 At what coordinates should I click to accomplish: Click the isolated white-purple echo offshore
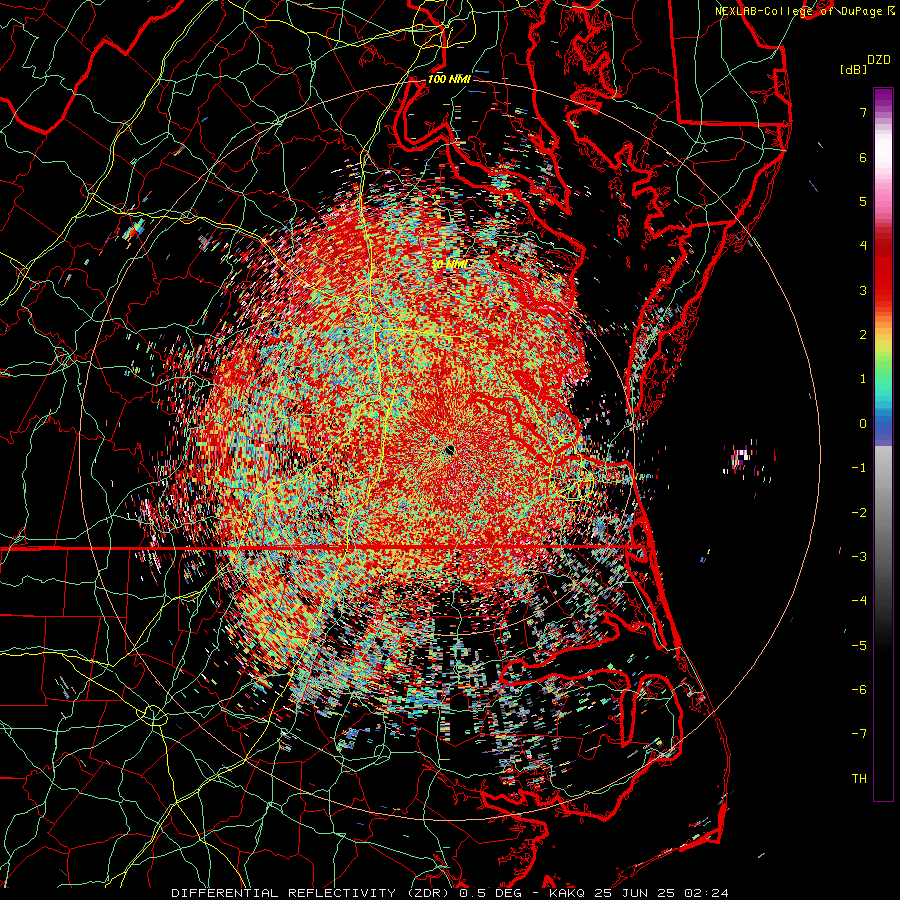pyautogui.click(x=741, y=457)
